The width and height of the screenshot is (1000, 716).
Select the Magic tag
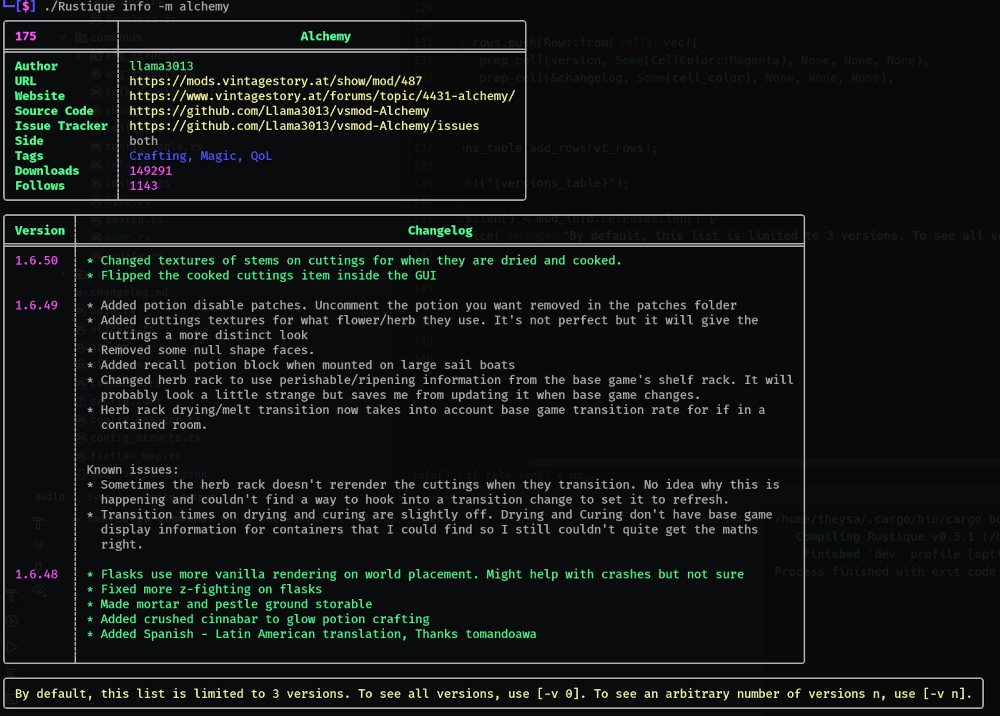[x=221, y=156]
